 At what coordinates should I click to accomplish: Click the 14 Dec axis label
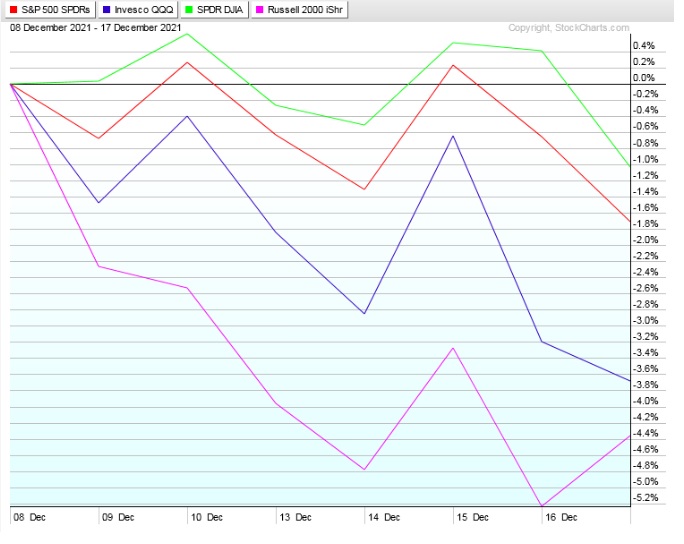(384, 517)
